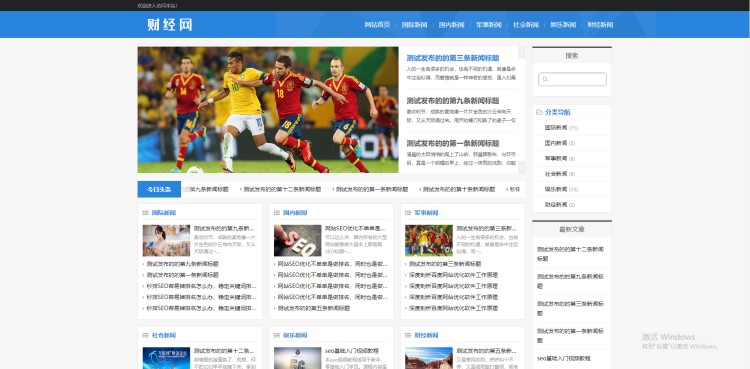Open the 网站SEO优化不单单是... title beside the SEO thumbnail
The width and height of the screenshot is (750, 369).
[x=355, y=229]
